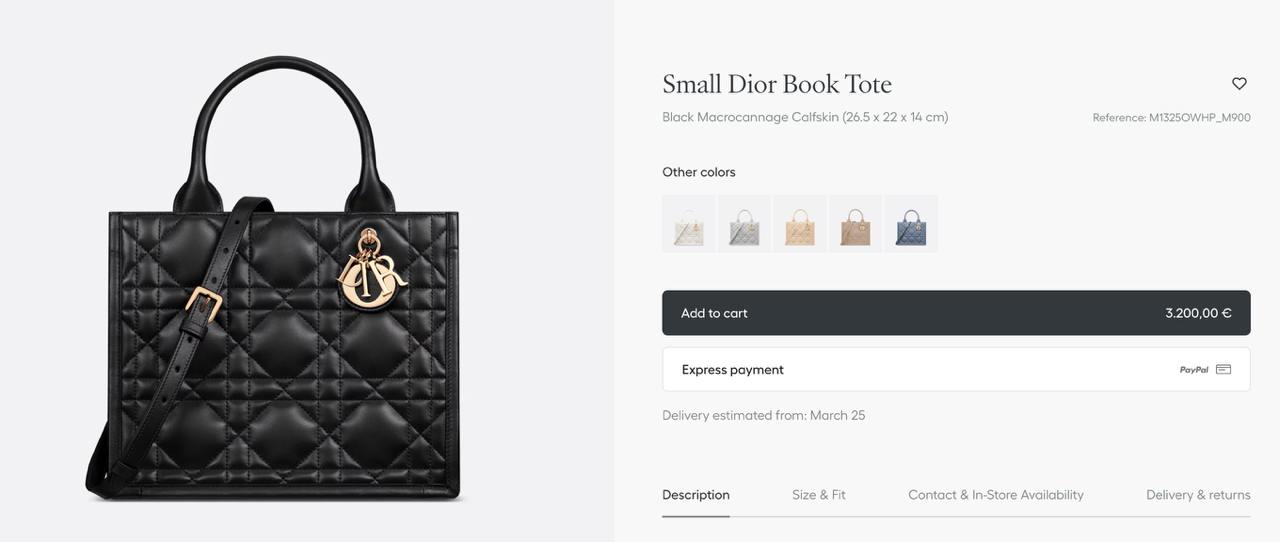1280x542 pixels.
Task: Click the PayPal logo
Action: pyautogui.click(x=1194, y=370)
